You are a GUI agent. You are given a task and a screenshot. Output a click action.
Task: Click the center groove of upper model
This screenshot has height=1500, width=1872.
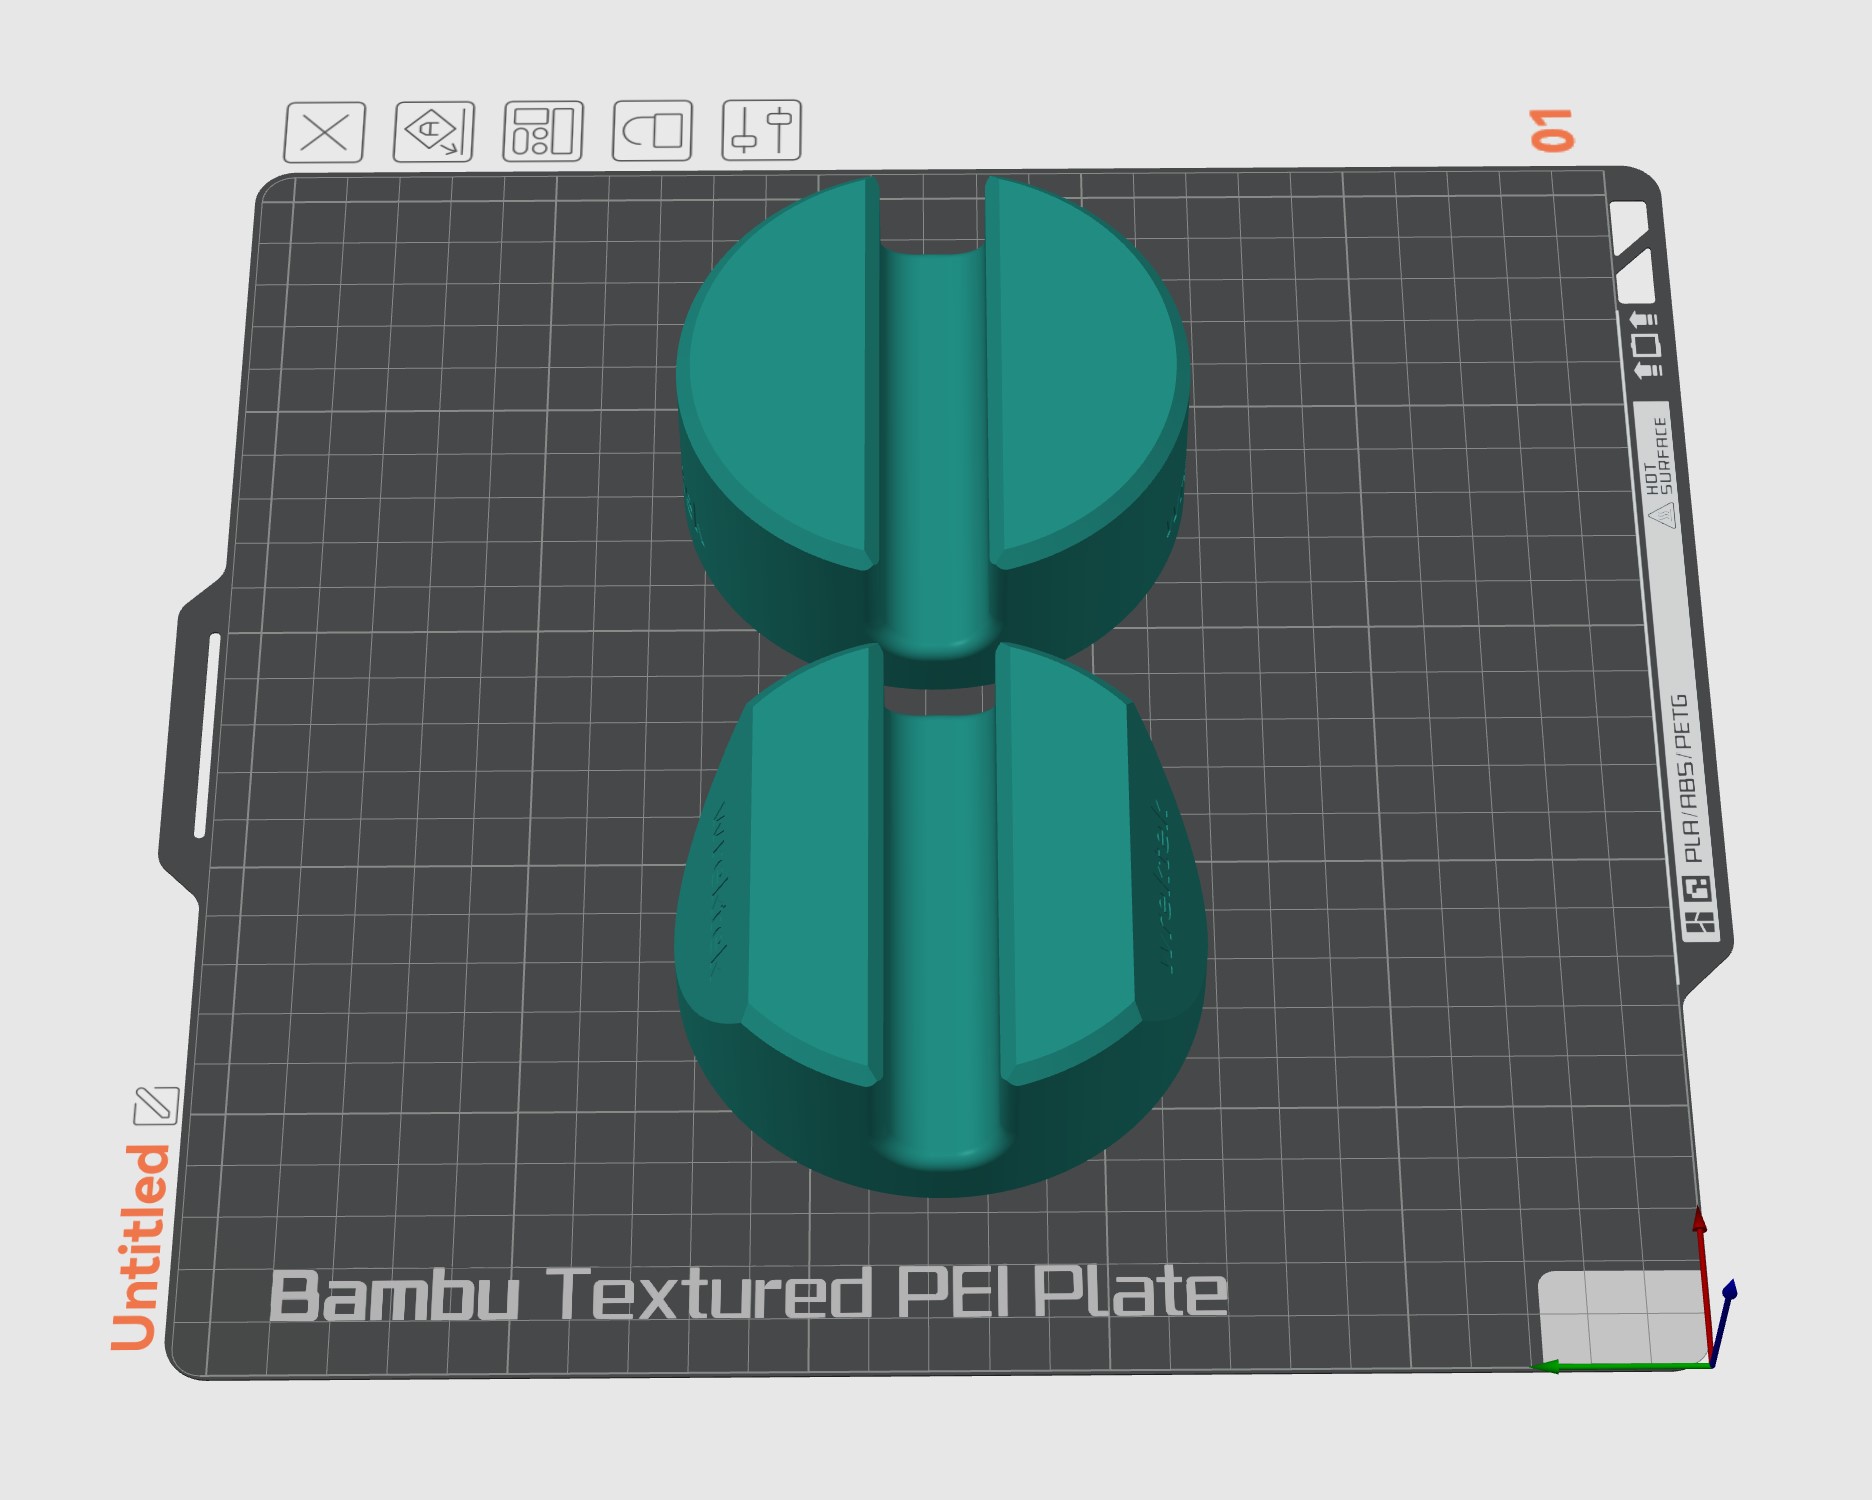coord(932,450)
